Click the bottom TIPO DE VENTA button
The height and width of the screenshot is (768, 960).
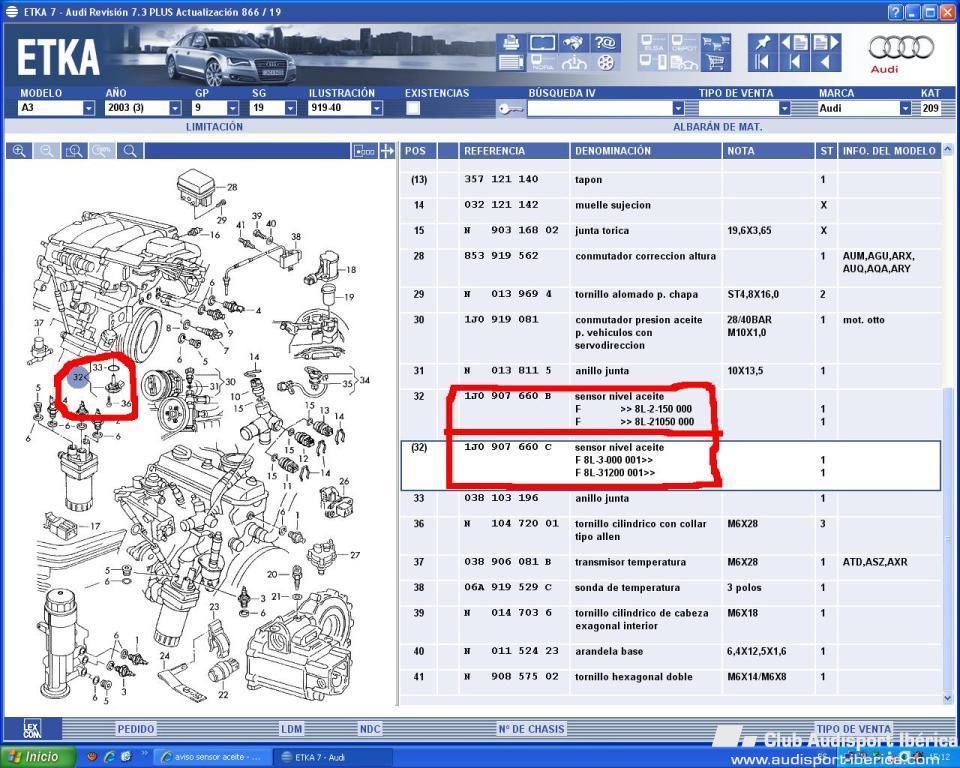pyautogui.click(x=853, y=729)
